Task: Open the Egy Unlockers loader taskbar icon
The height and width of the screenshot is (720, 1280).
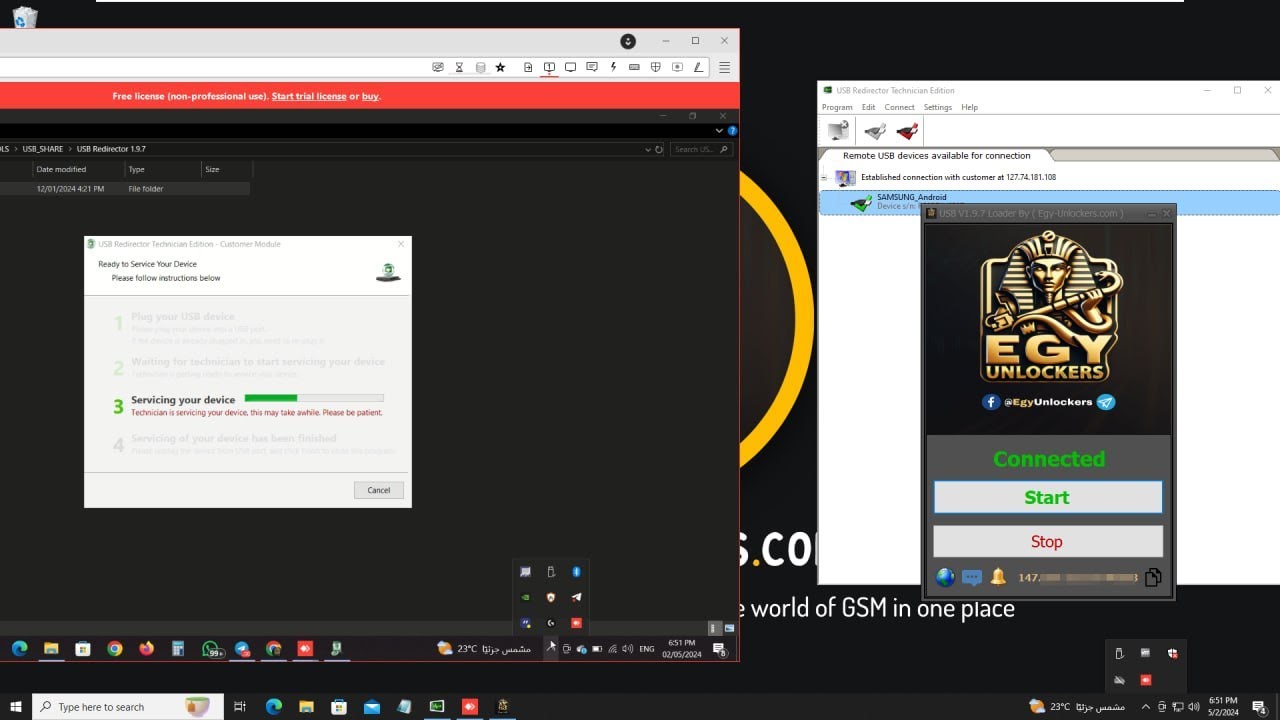Action: (503, 707)
